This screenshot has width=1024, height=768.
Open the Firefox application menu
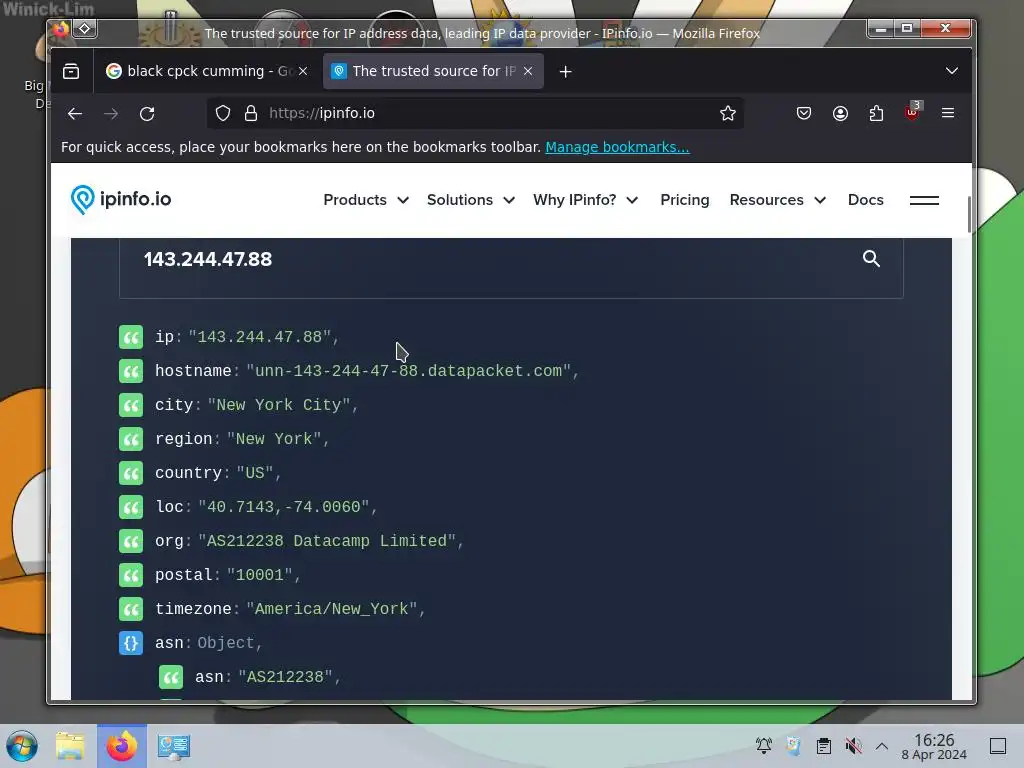click(x=948, y=113)
